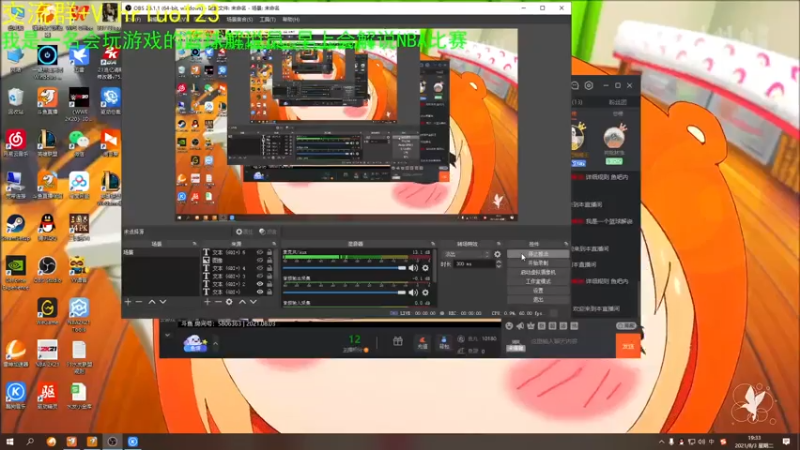Add a new source in OBS
Screen dimensions: 800x450
[207, 302]
